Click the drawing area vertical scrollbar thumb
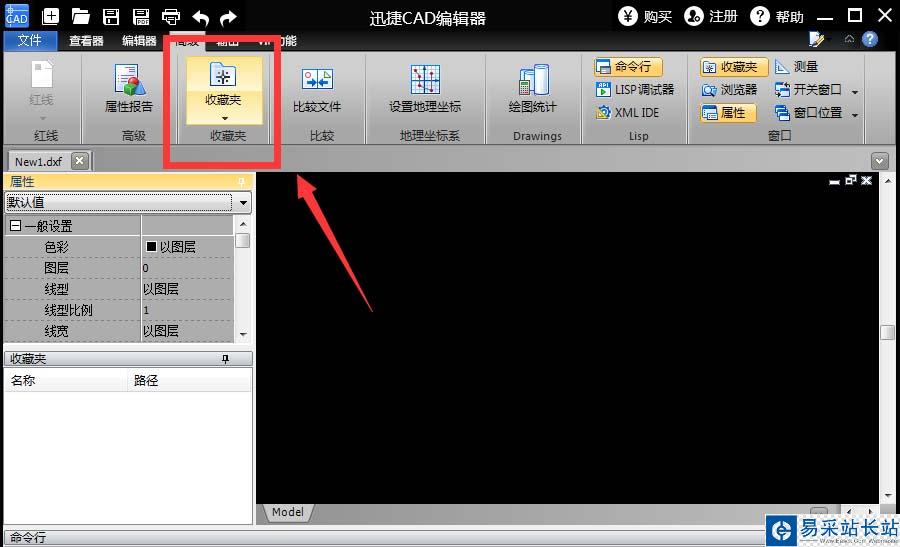This screenshot has height=547, width=900. coord(887,332)
